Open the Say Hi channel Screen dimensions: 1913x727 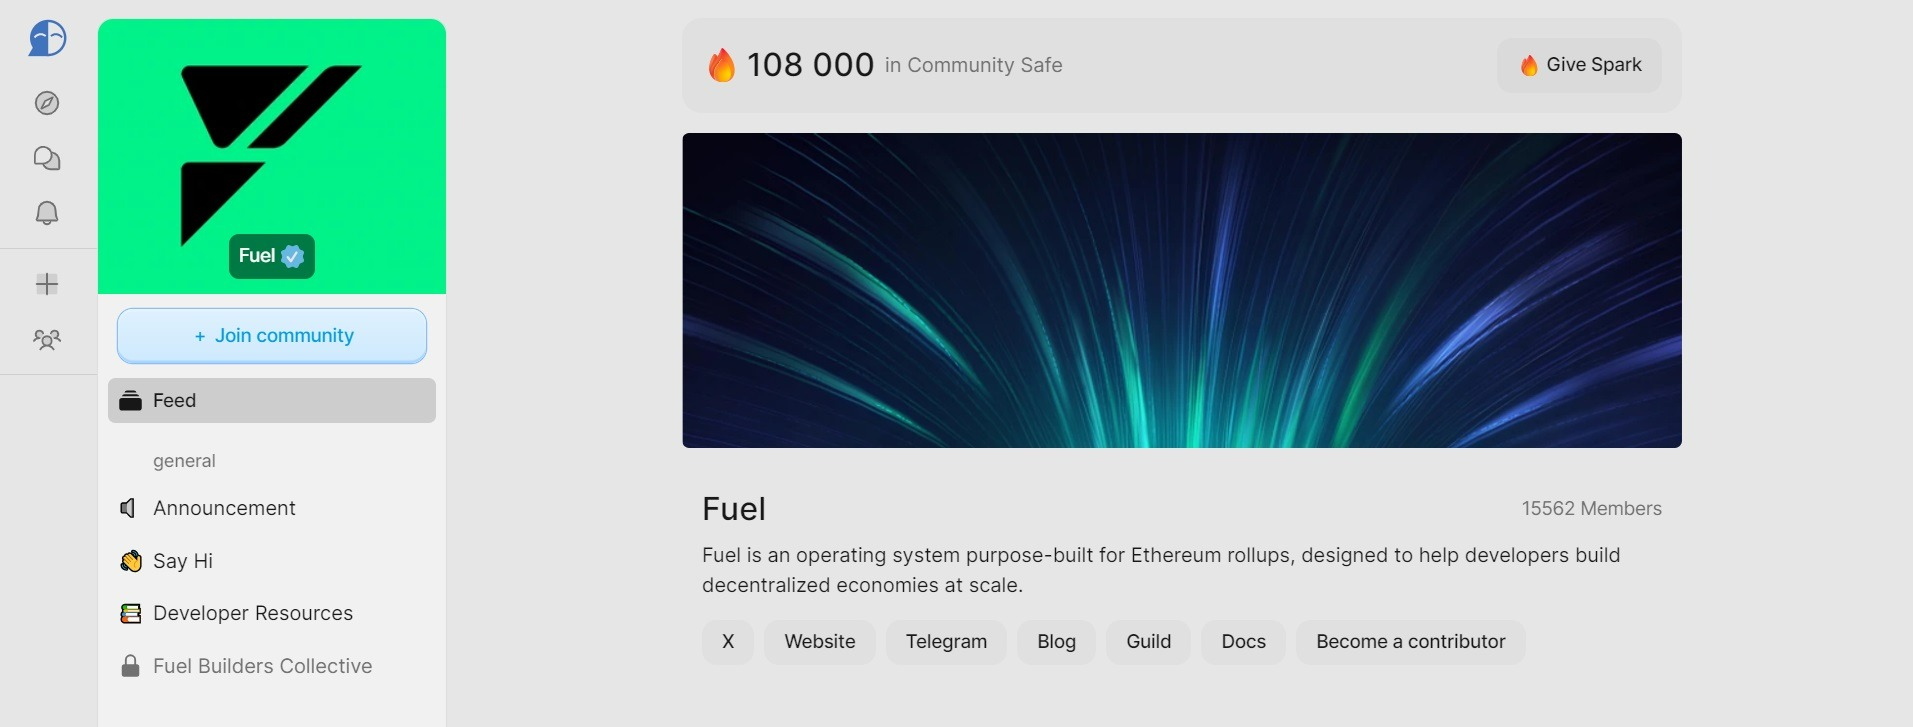(x=183, y=561)
